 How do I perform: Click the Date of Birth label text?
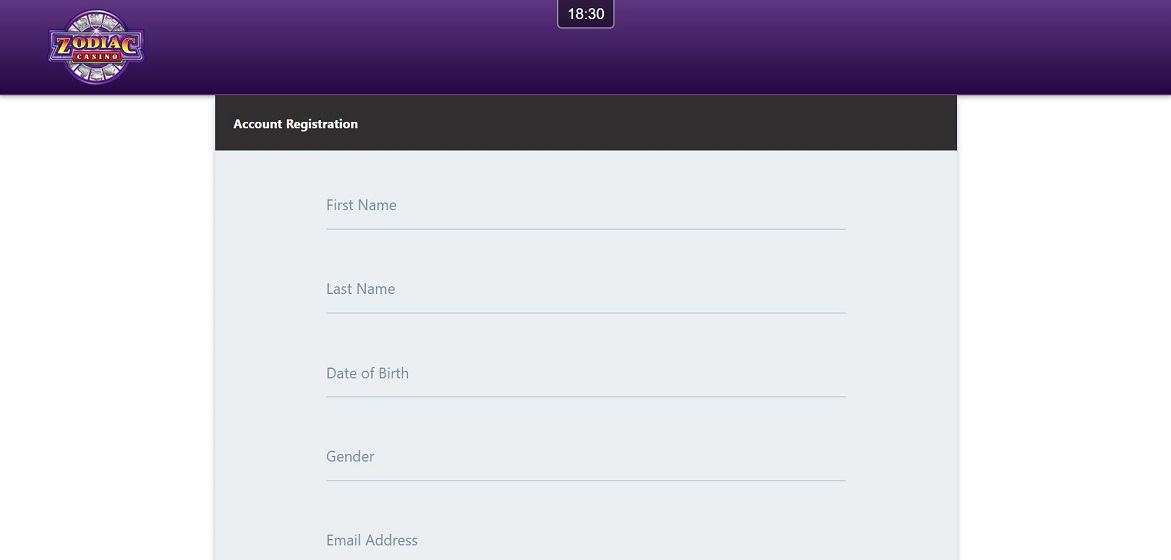pos(367,373)
